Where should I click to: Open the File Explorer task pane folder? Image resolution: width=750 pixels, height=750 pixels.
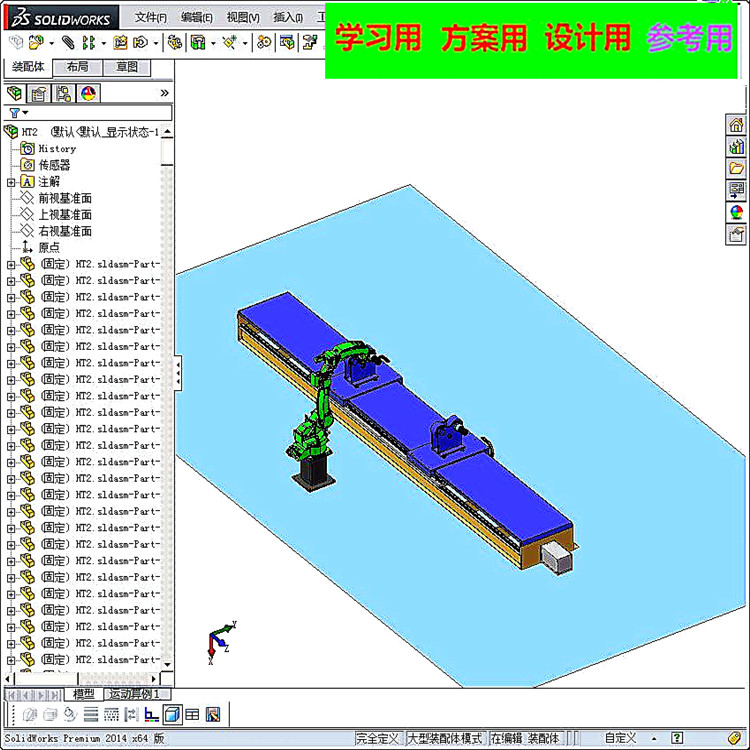[736, 168]
